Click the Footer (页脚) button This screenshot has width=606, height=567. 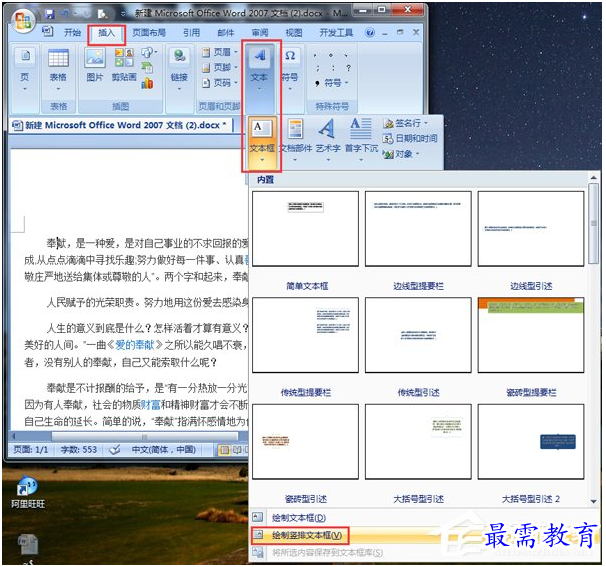tap(220, 67)
